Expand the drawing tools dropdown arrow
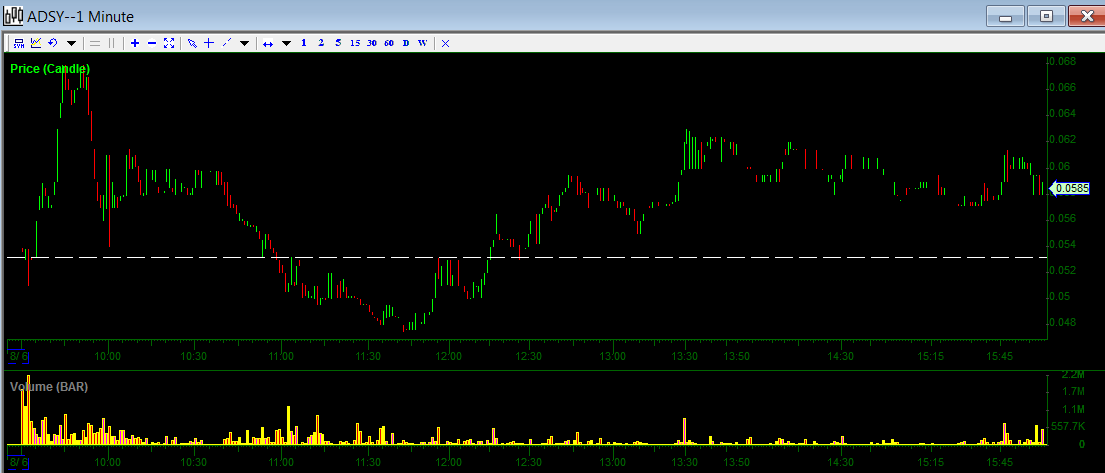The height and width of the screenshot is (473, 1105). click(244, 43)
